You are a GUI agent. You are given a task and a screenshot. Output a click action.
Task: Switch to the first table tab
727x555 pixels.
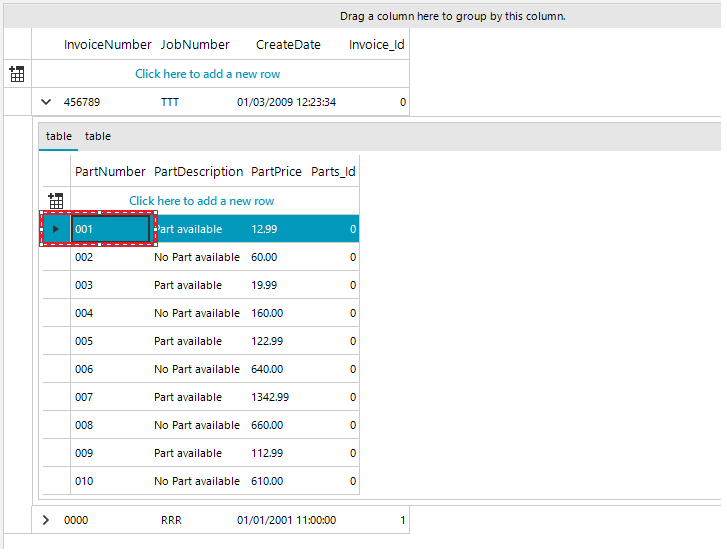tap(59, 136)
